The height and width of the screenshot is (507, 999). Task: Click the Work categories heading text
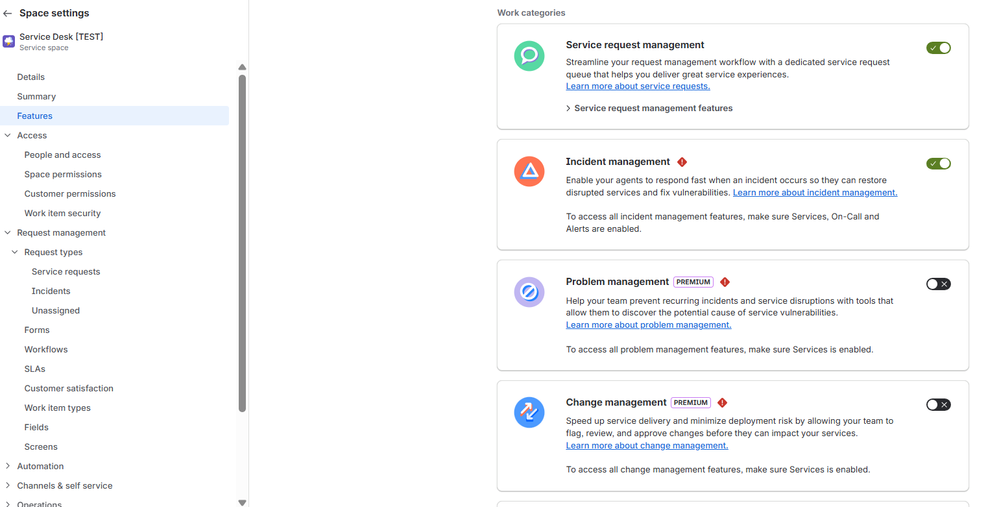pyautogui.click(x=531, y=13)
